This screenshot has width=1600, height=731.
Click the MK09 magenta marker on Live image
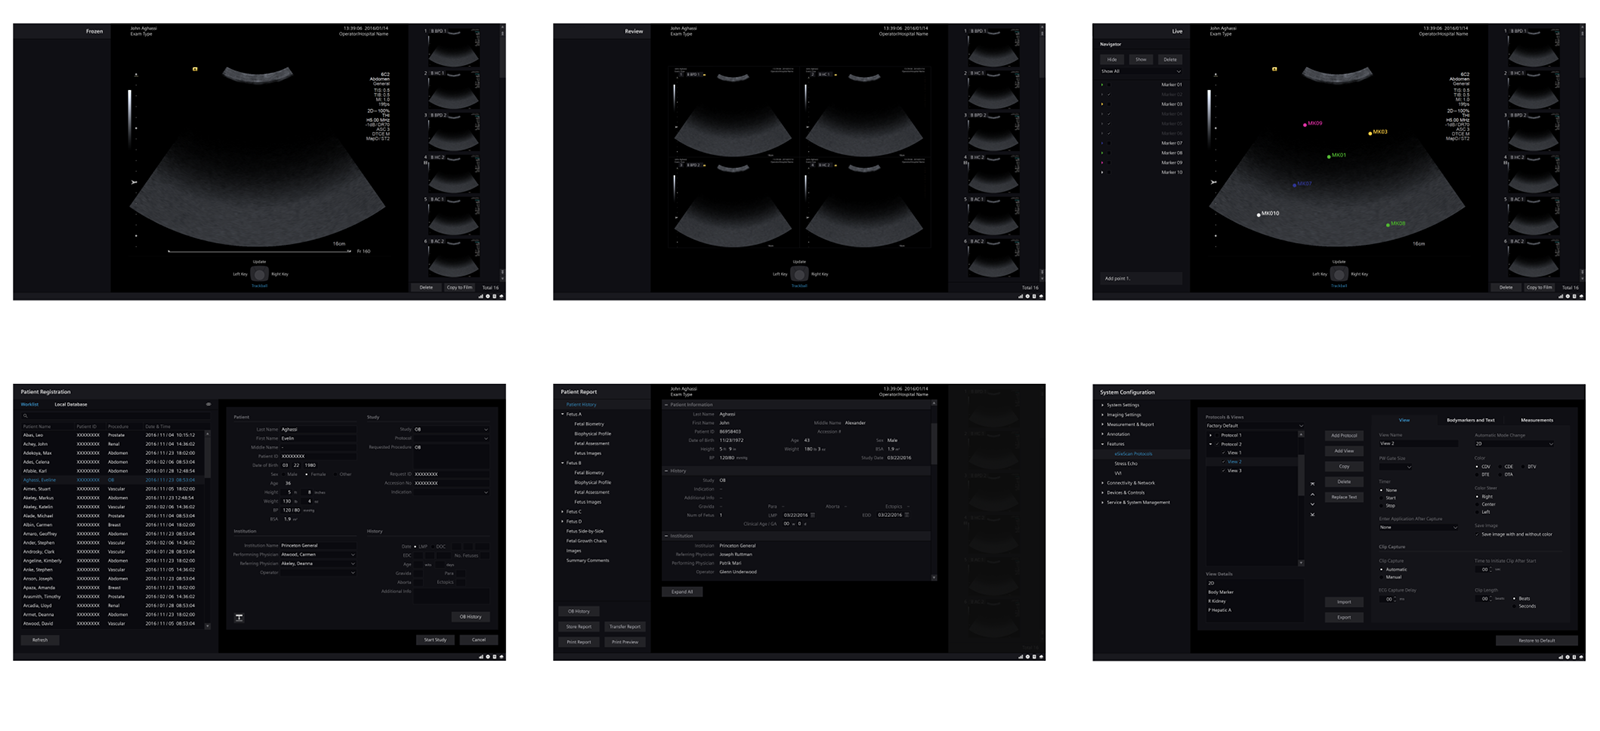1305,125
